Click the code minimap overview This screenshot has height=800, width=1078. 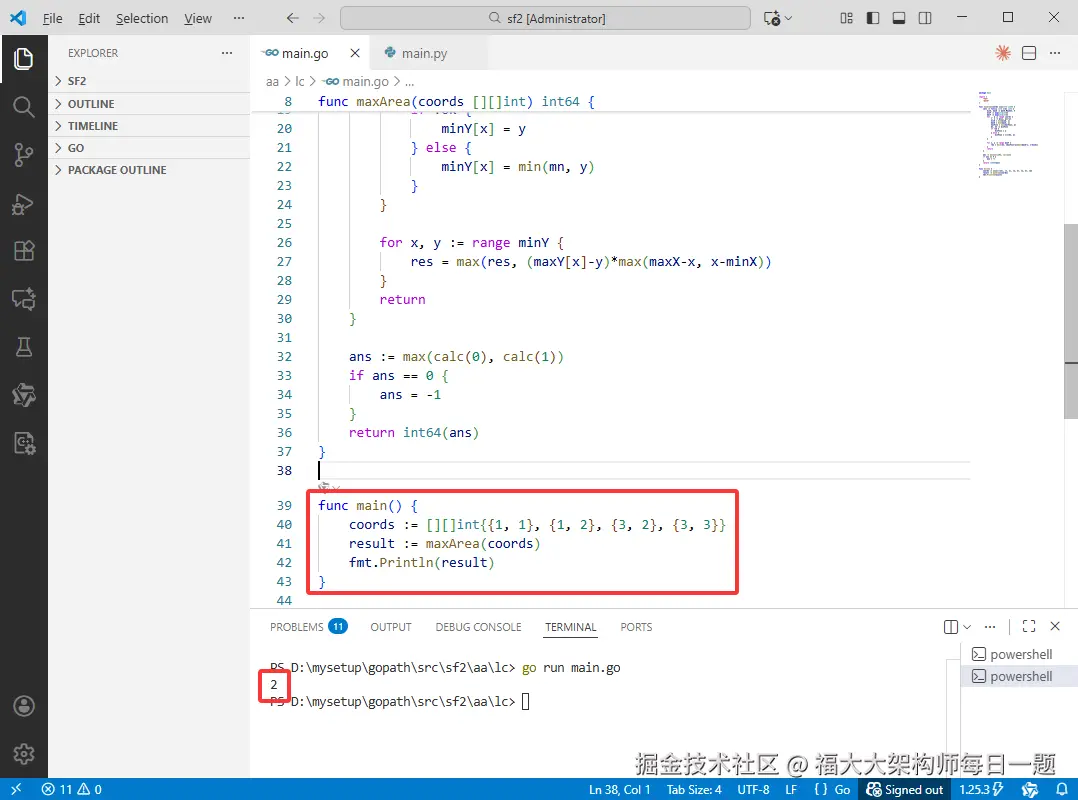coord(1008,135)
